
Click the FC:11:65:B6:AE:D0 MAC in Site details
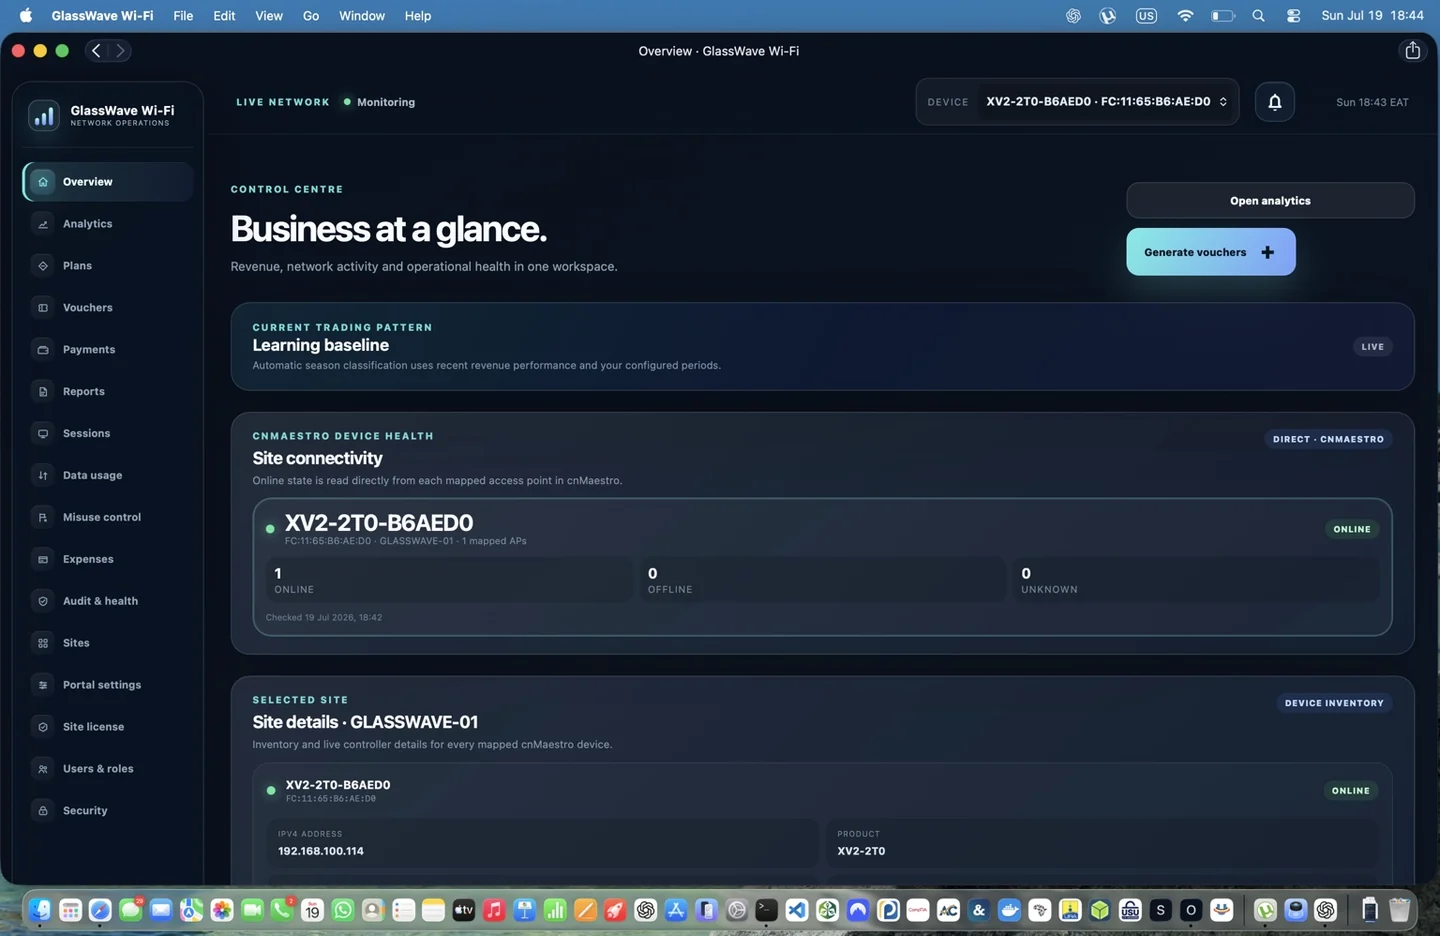click(x=331, y=799)
